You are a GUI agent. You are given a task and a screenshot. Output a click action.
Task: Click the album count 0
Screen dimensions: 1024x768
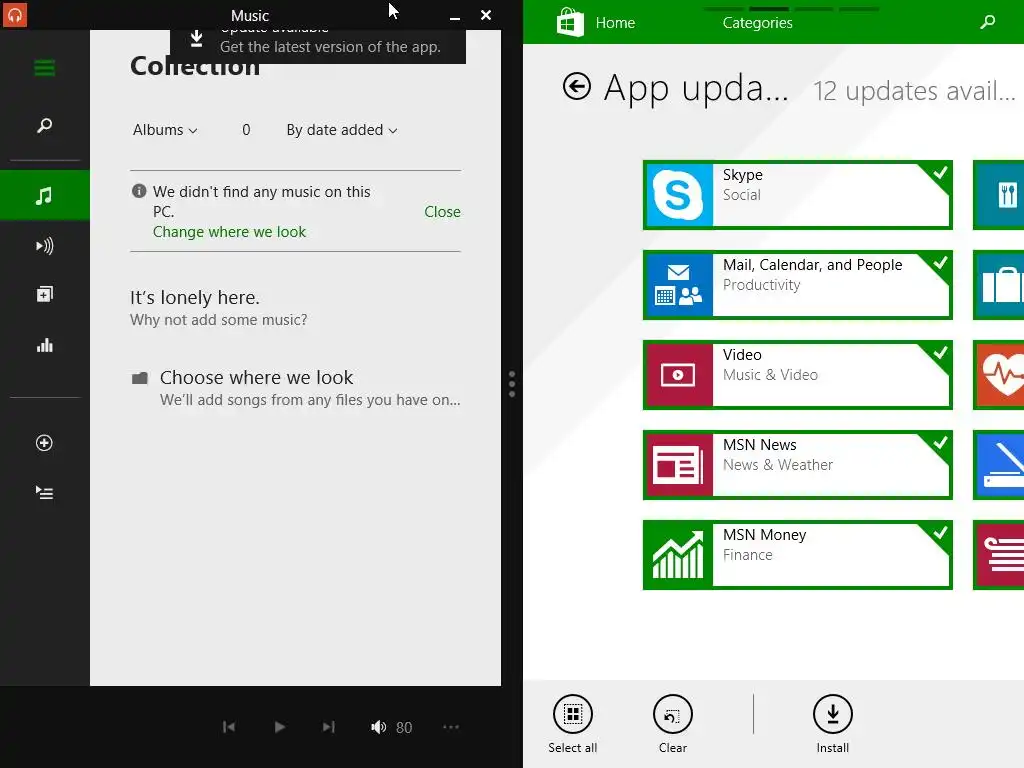click(x=246, y=130)
